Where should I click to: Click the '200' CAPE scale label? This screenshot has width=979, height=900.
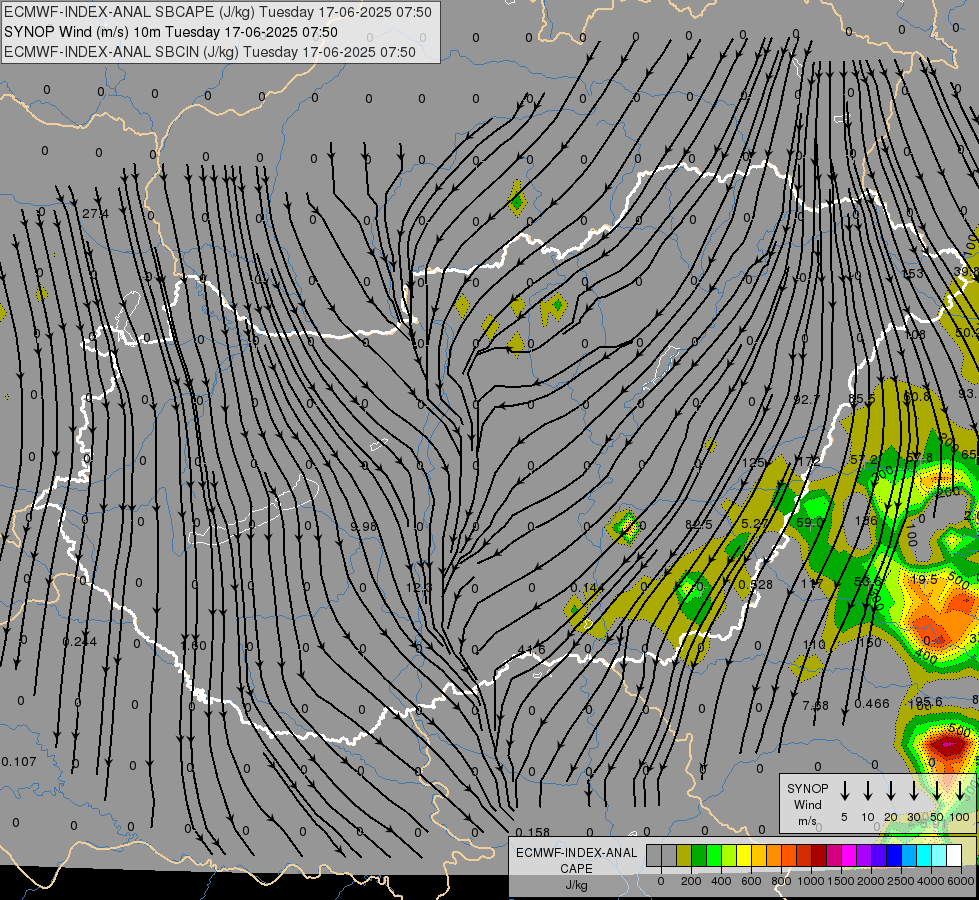(691, 881)
